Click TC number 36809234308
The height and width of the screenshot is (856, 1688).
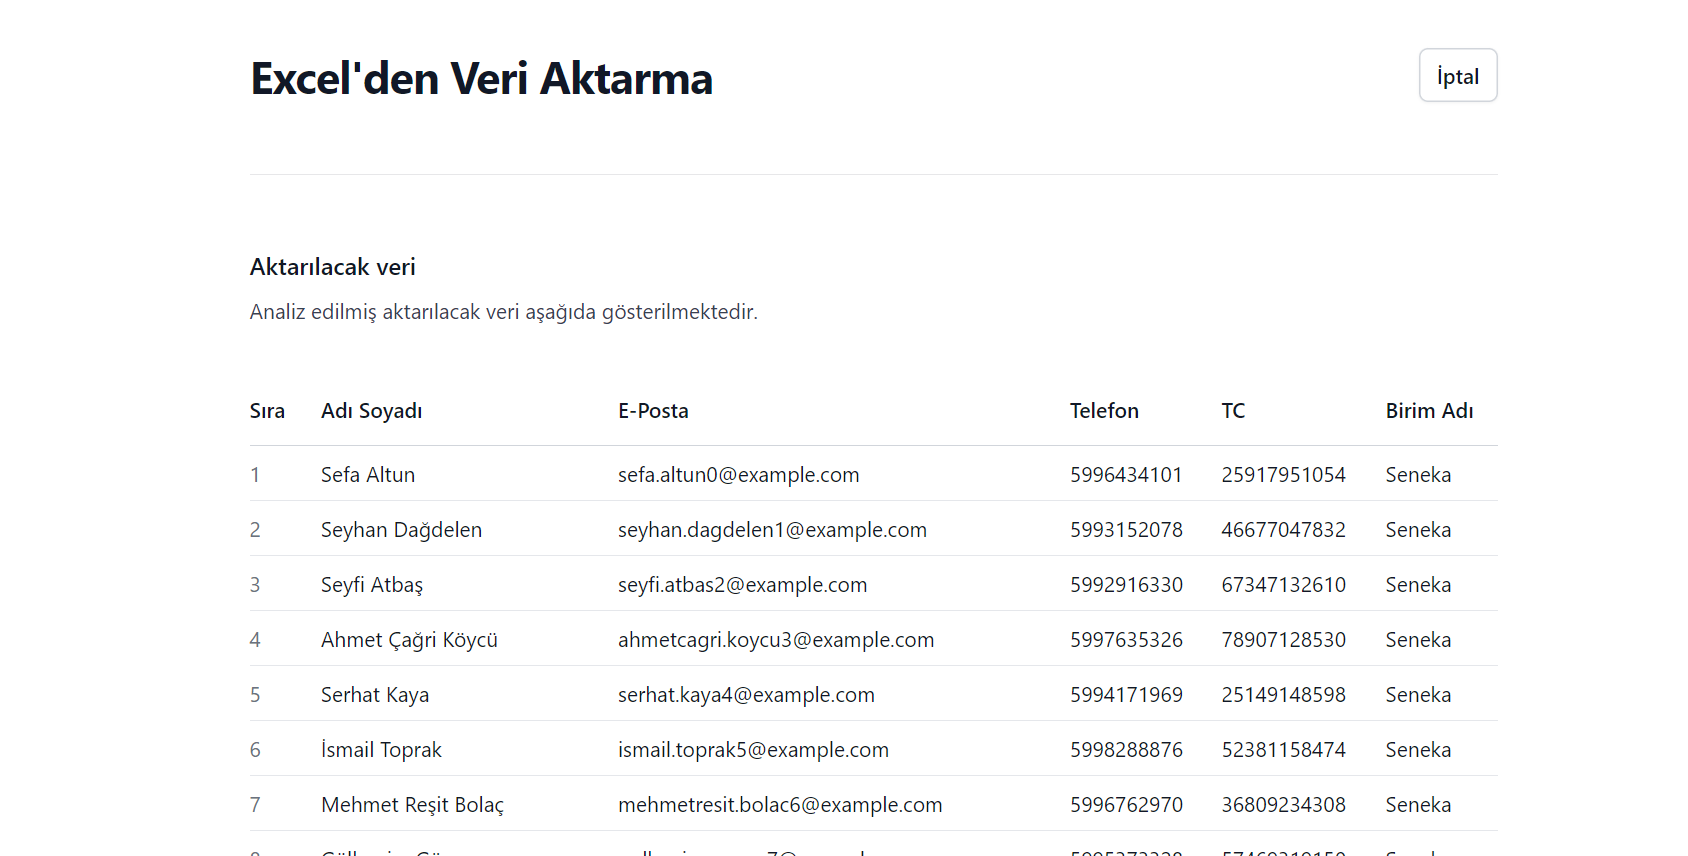[1283, 805]
